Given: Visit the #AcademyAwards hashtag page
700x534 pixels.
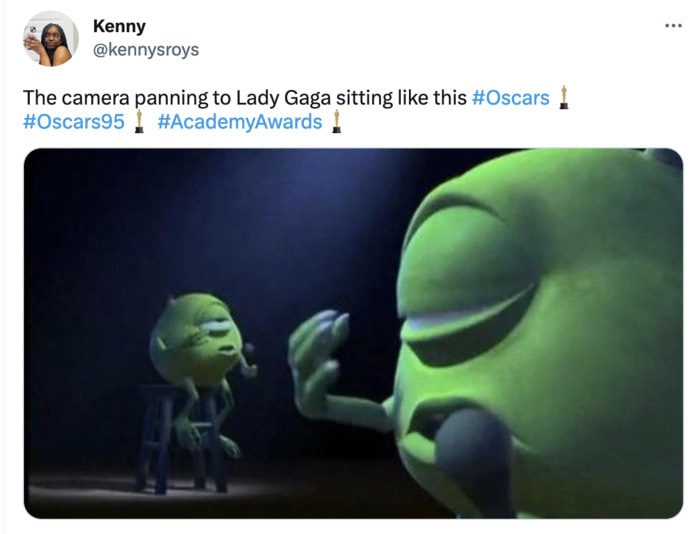Looking at the screenshot, I should click(x=240, y=122).
